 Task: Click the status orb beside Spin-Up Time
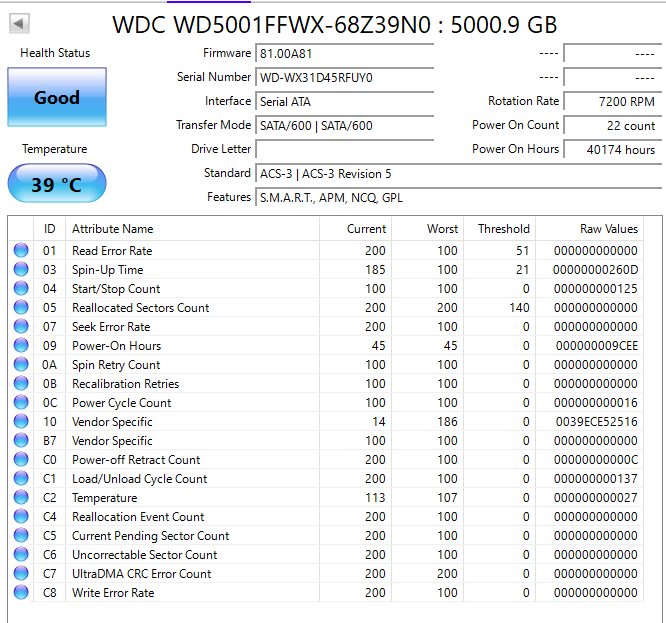[x=21, y=270]
